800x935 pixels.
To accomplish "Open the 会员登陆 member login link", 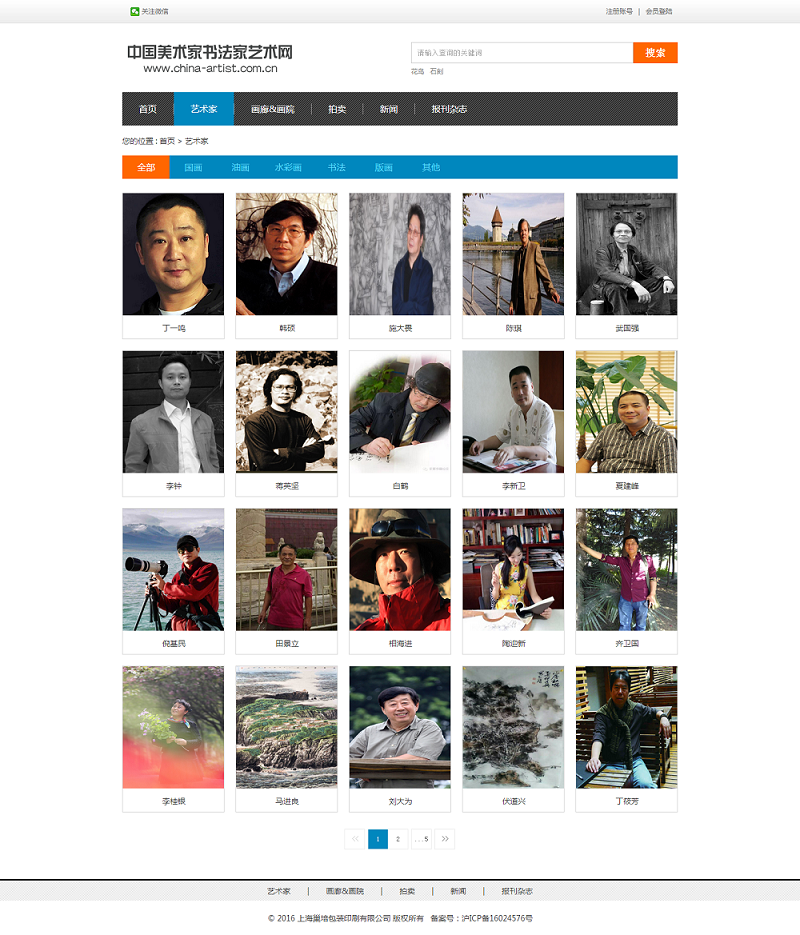I will (659, 11).
